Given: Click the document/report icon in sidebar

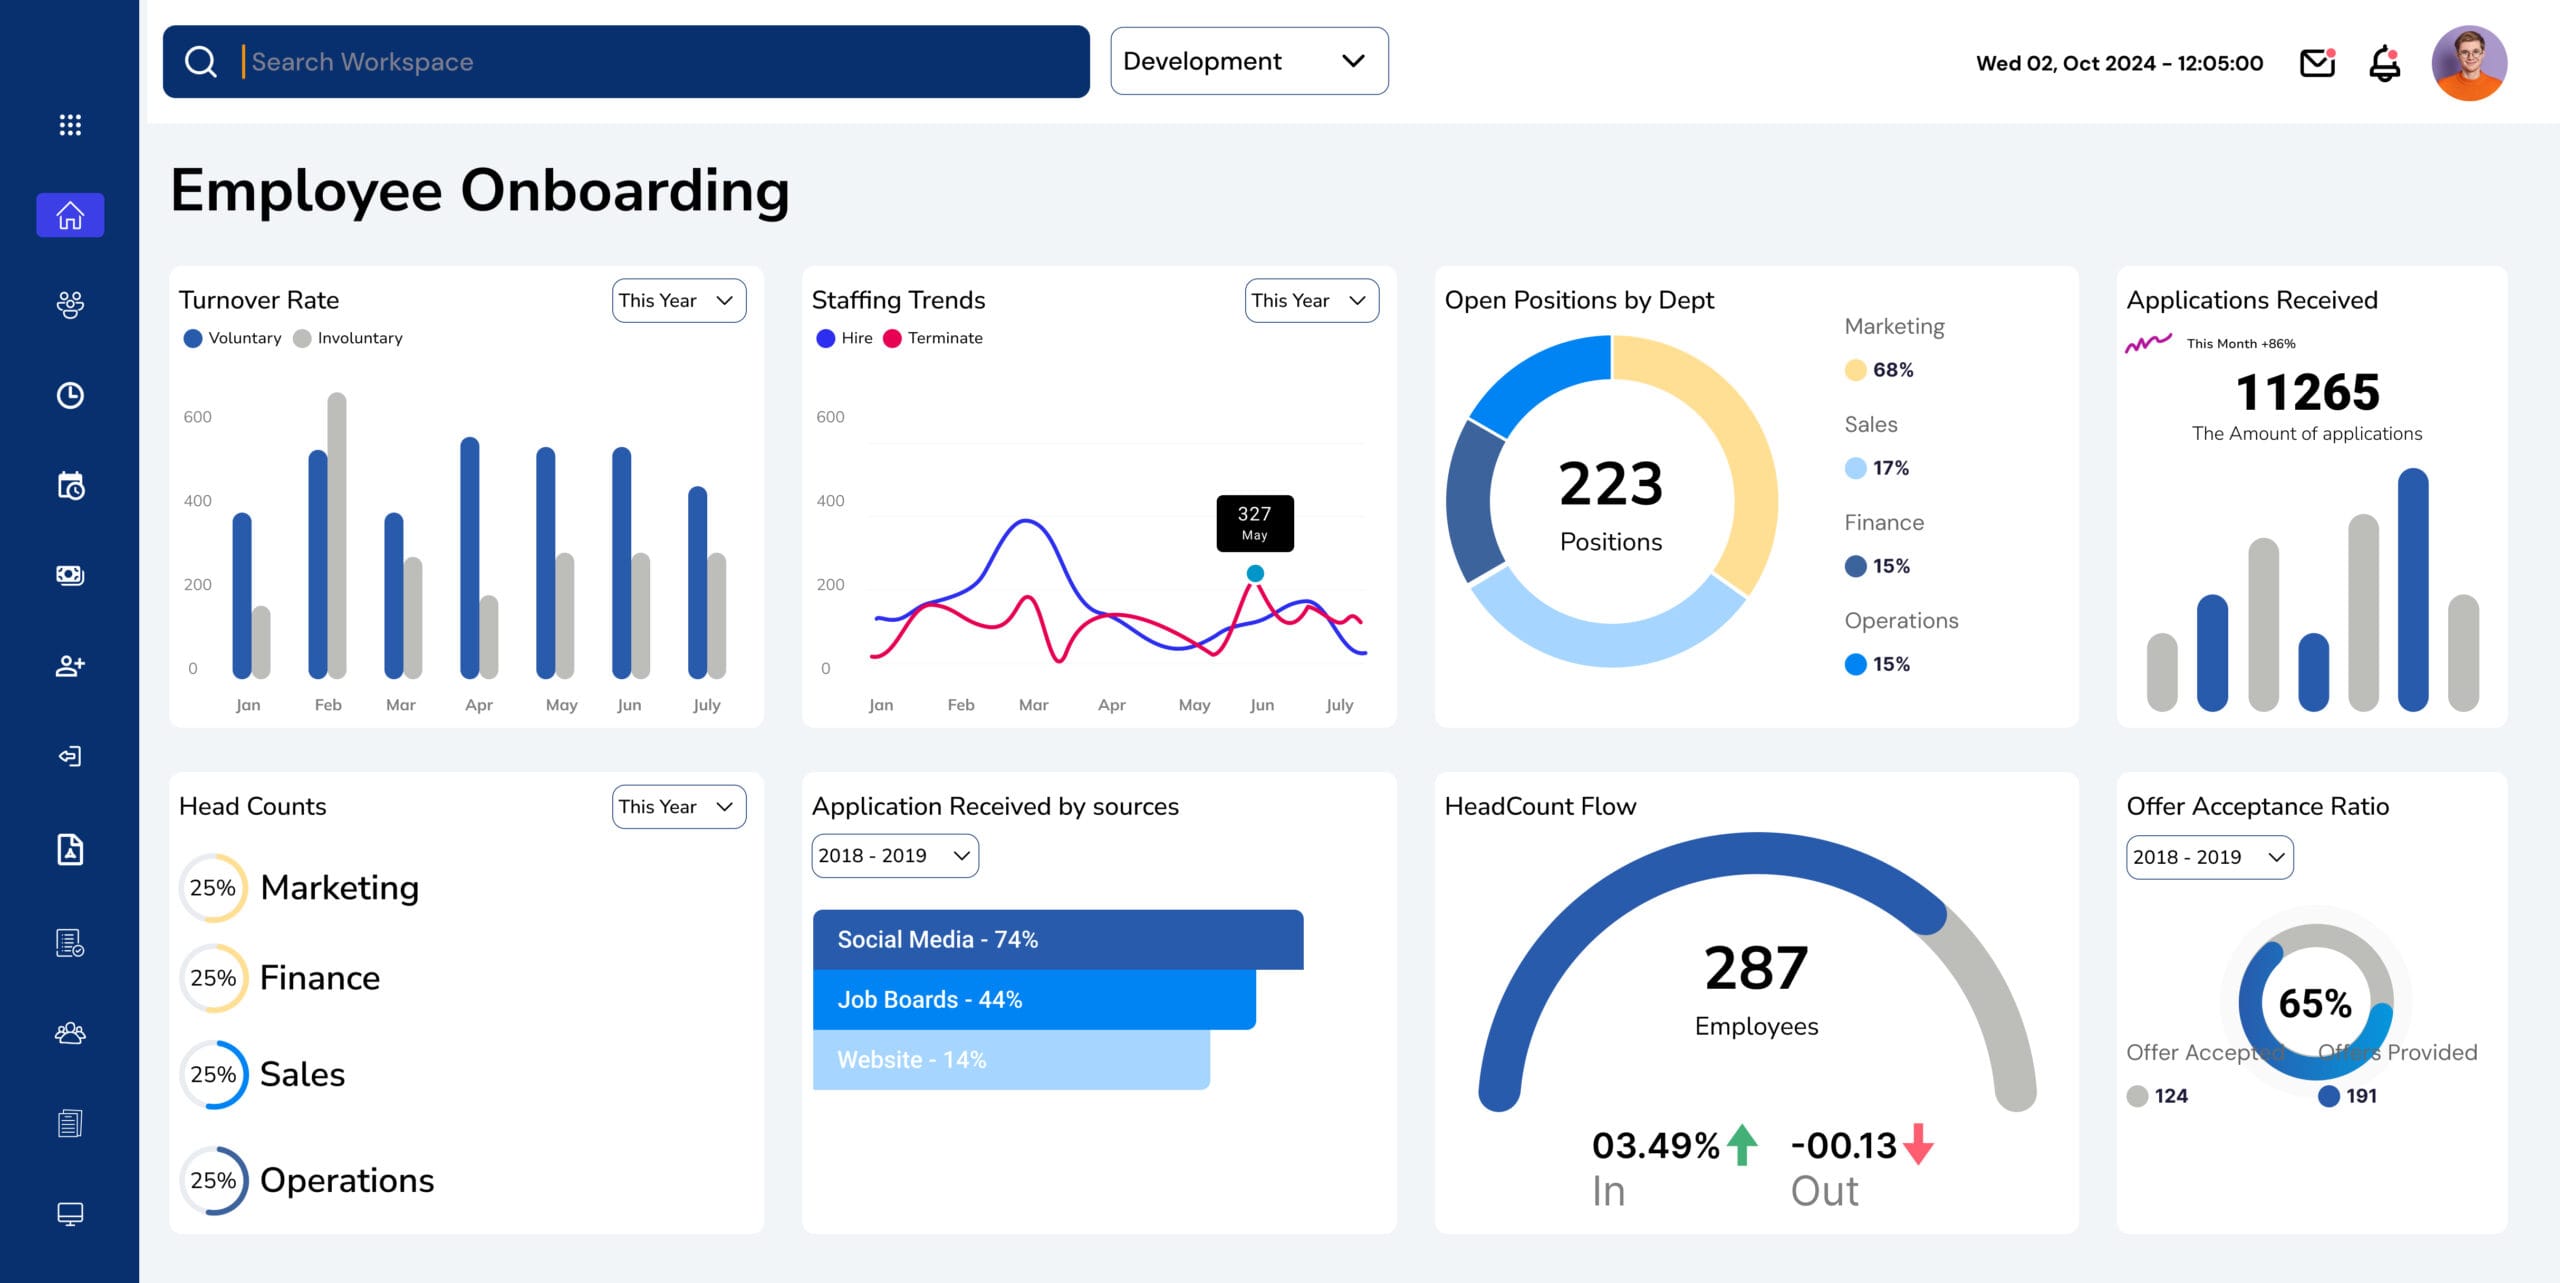Looking at the screenshot, I should [69, 1123].
